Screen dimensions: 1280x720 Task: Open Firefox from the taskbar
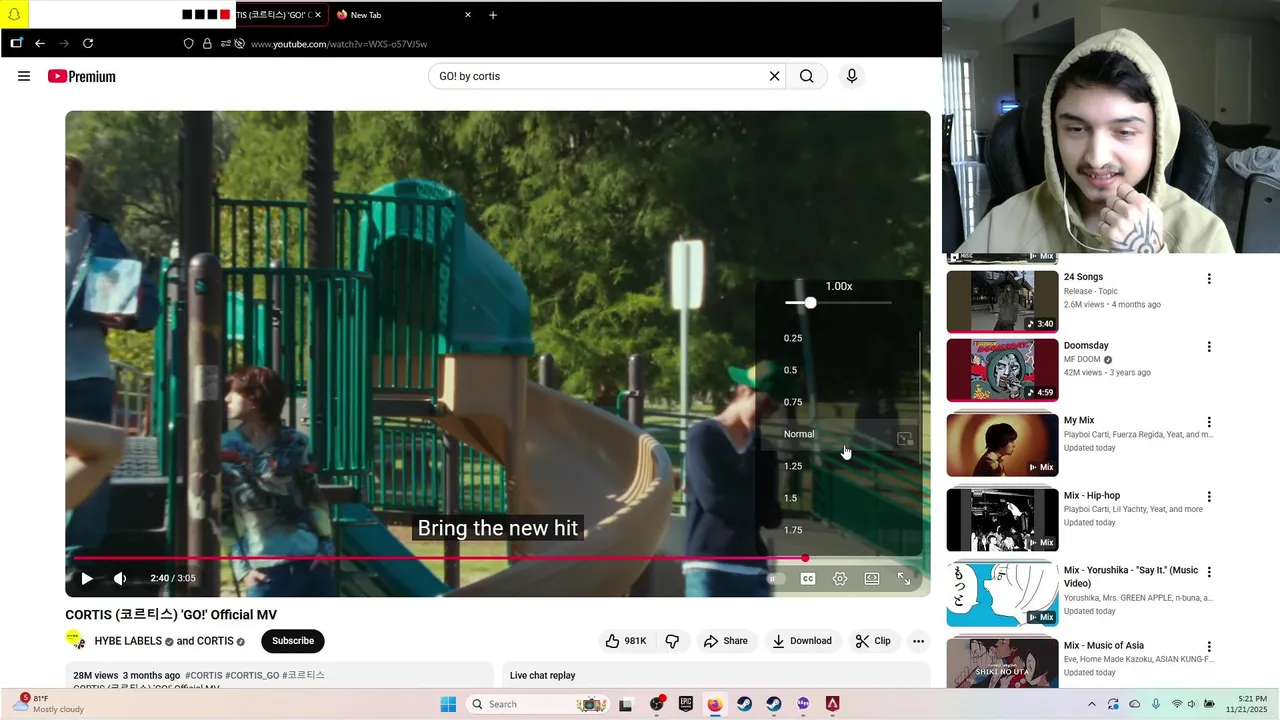(x=714, y=704)
